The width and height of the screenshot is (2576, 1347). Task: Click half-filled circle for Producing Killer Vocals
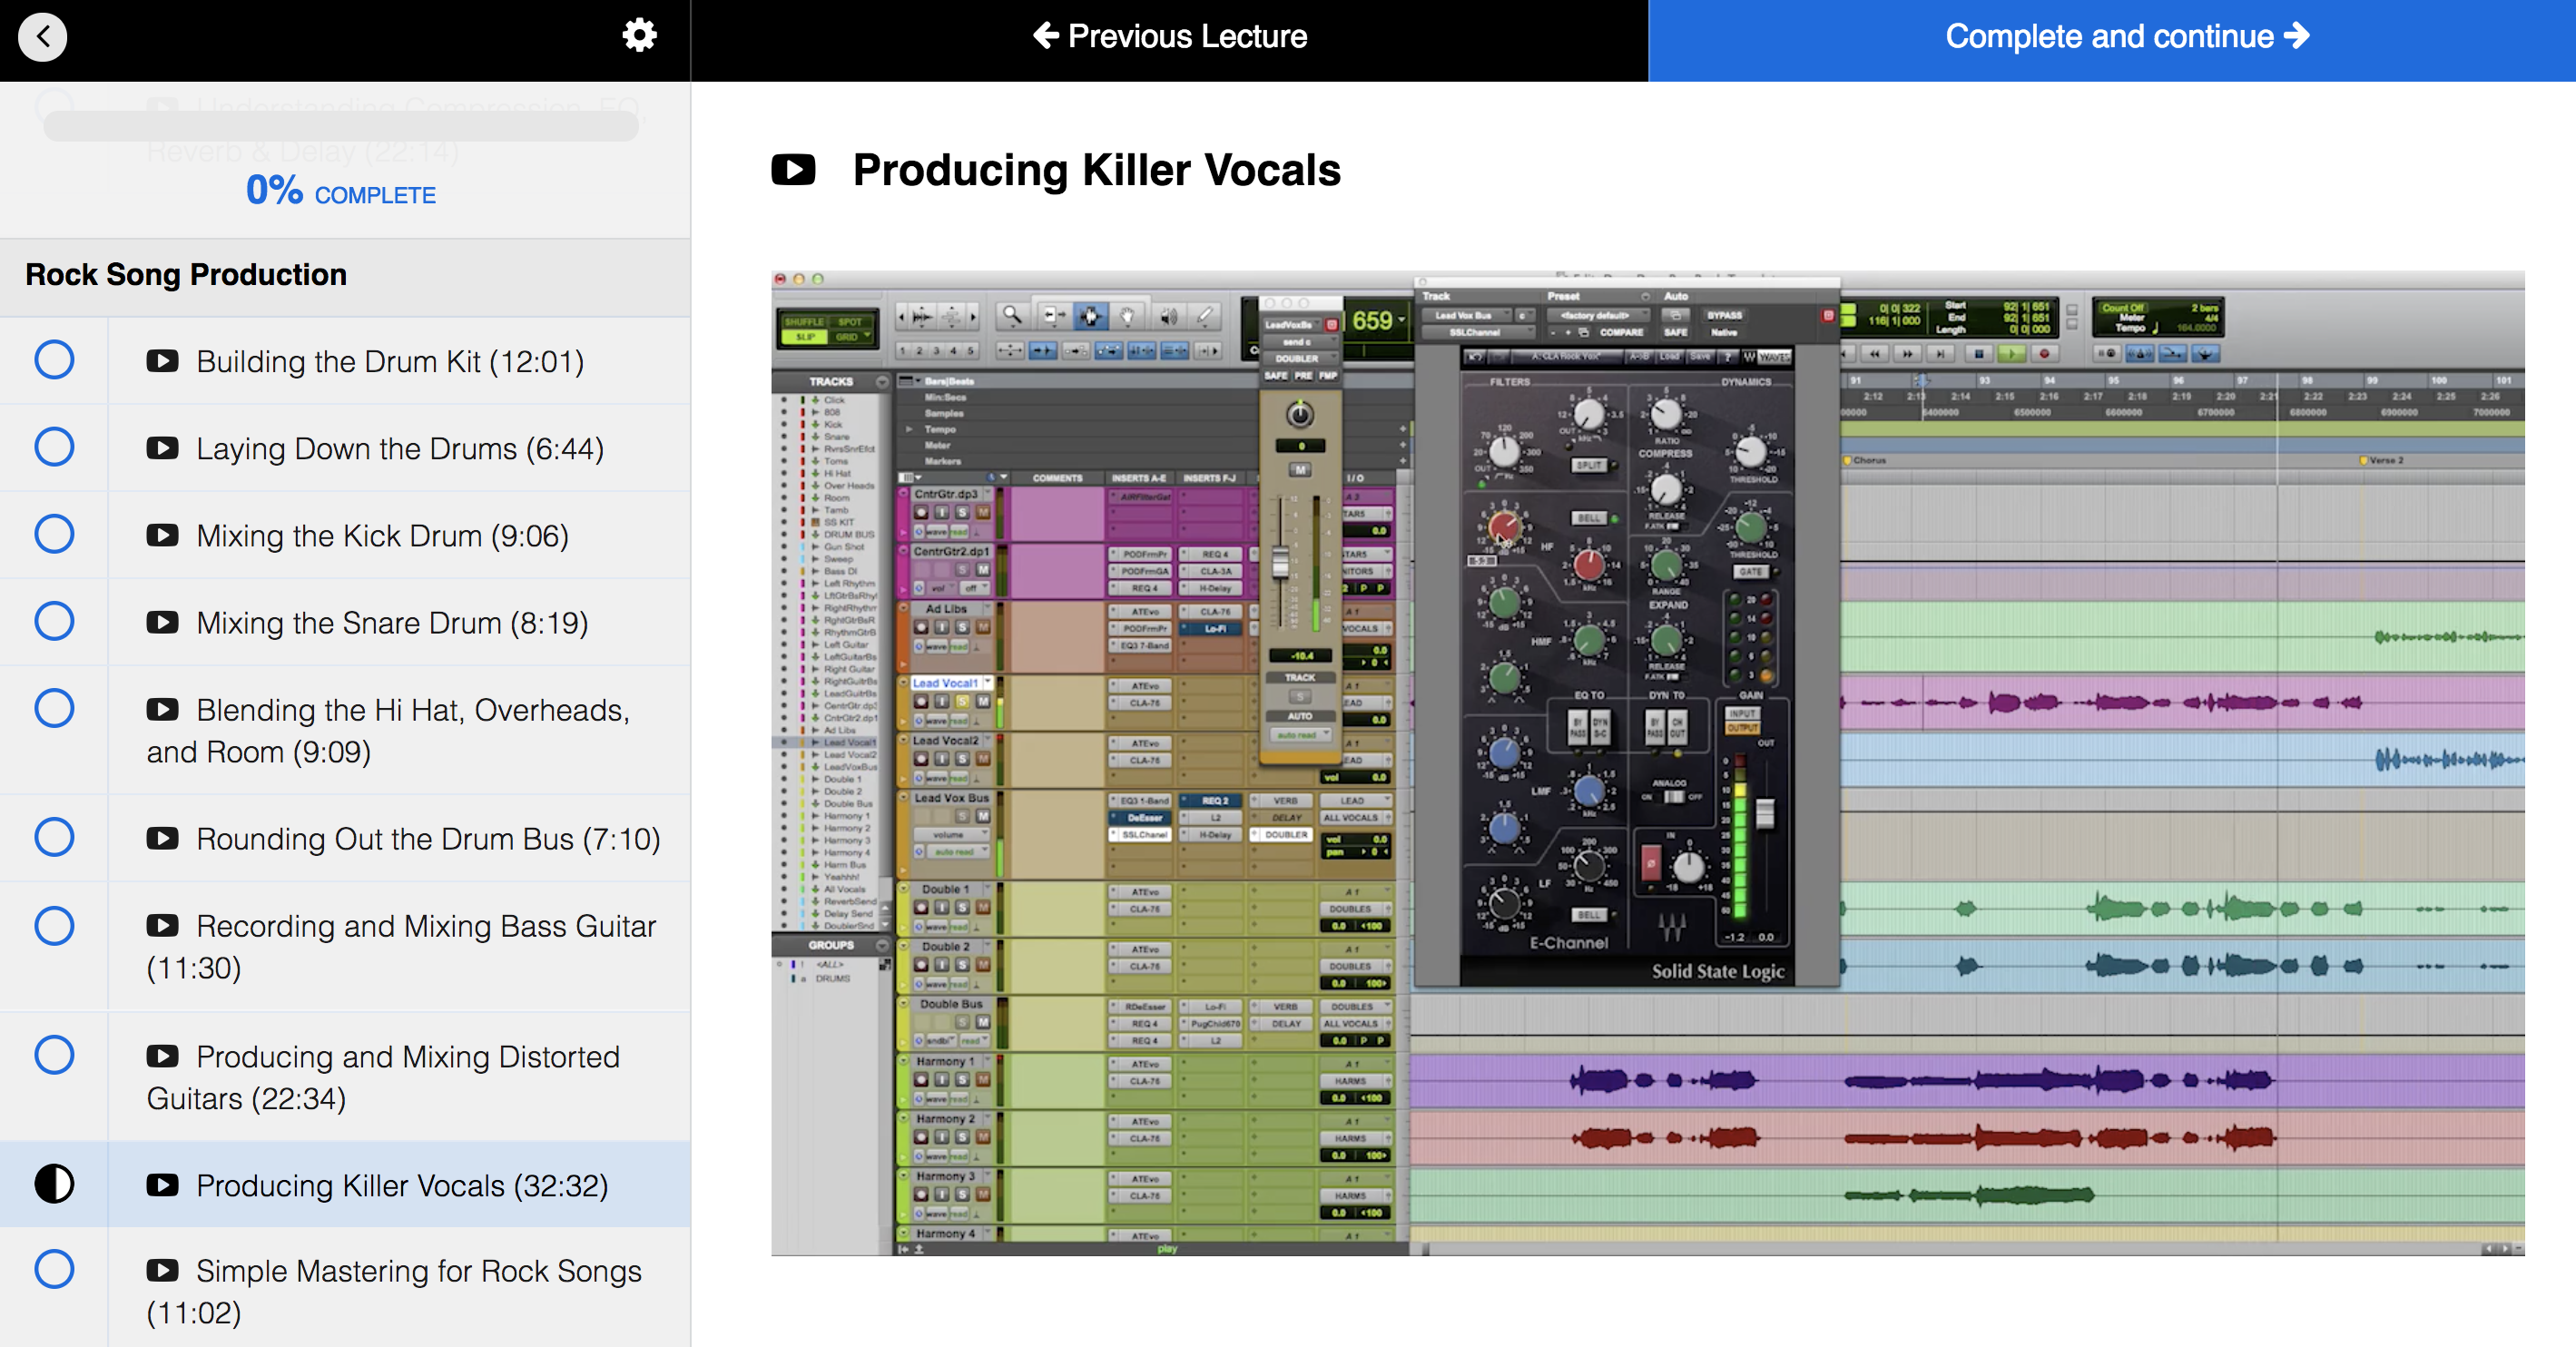[x=54, y=1183]
